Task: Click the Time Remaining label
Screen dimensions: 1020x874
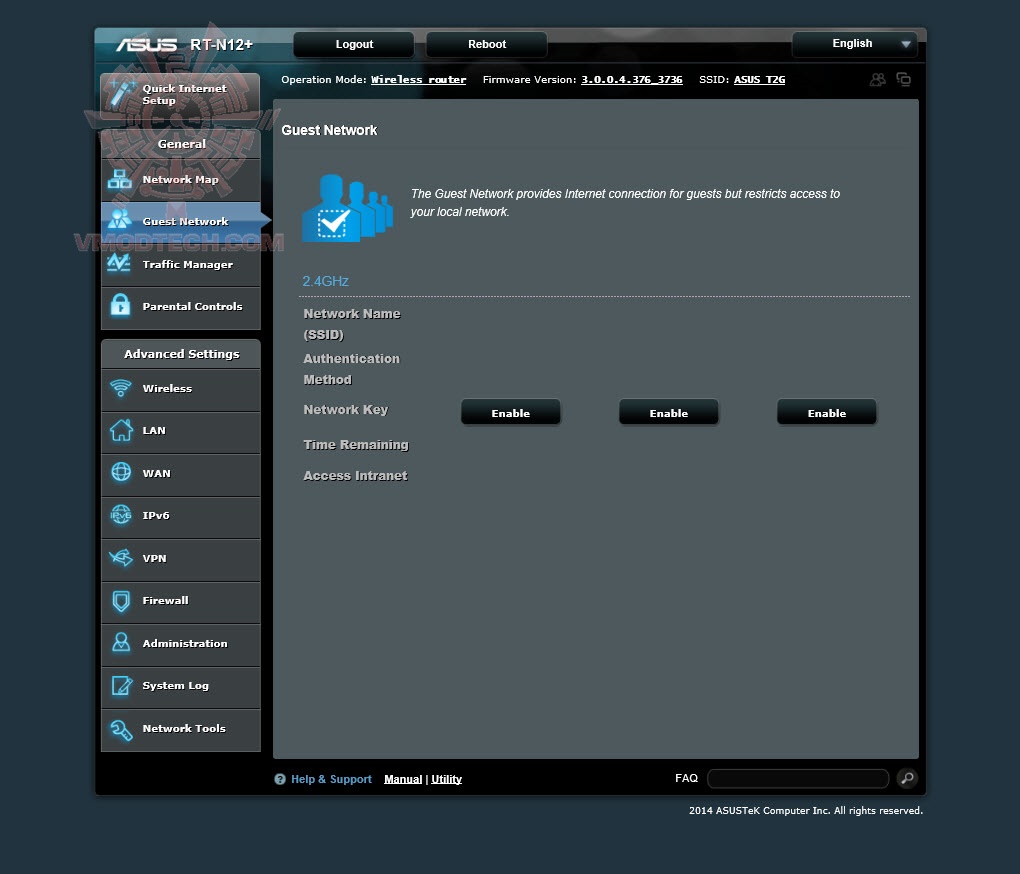Action: click(x=356, y=445)
